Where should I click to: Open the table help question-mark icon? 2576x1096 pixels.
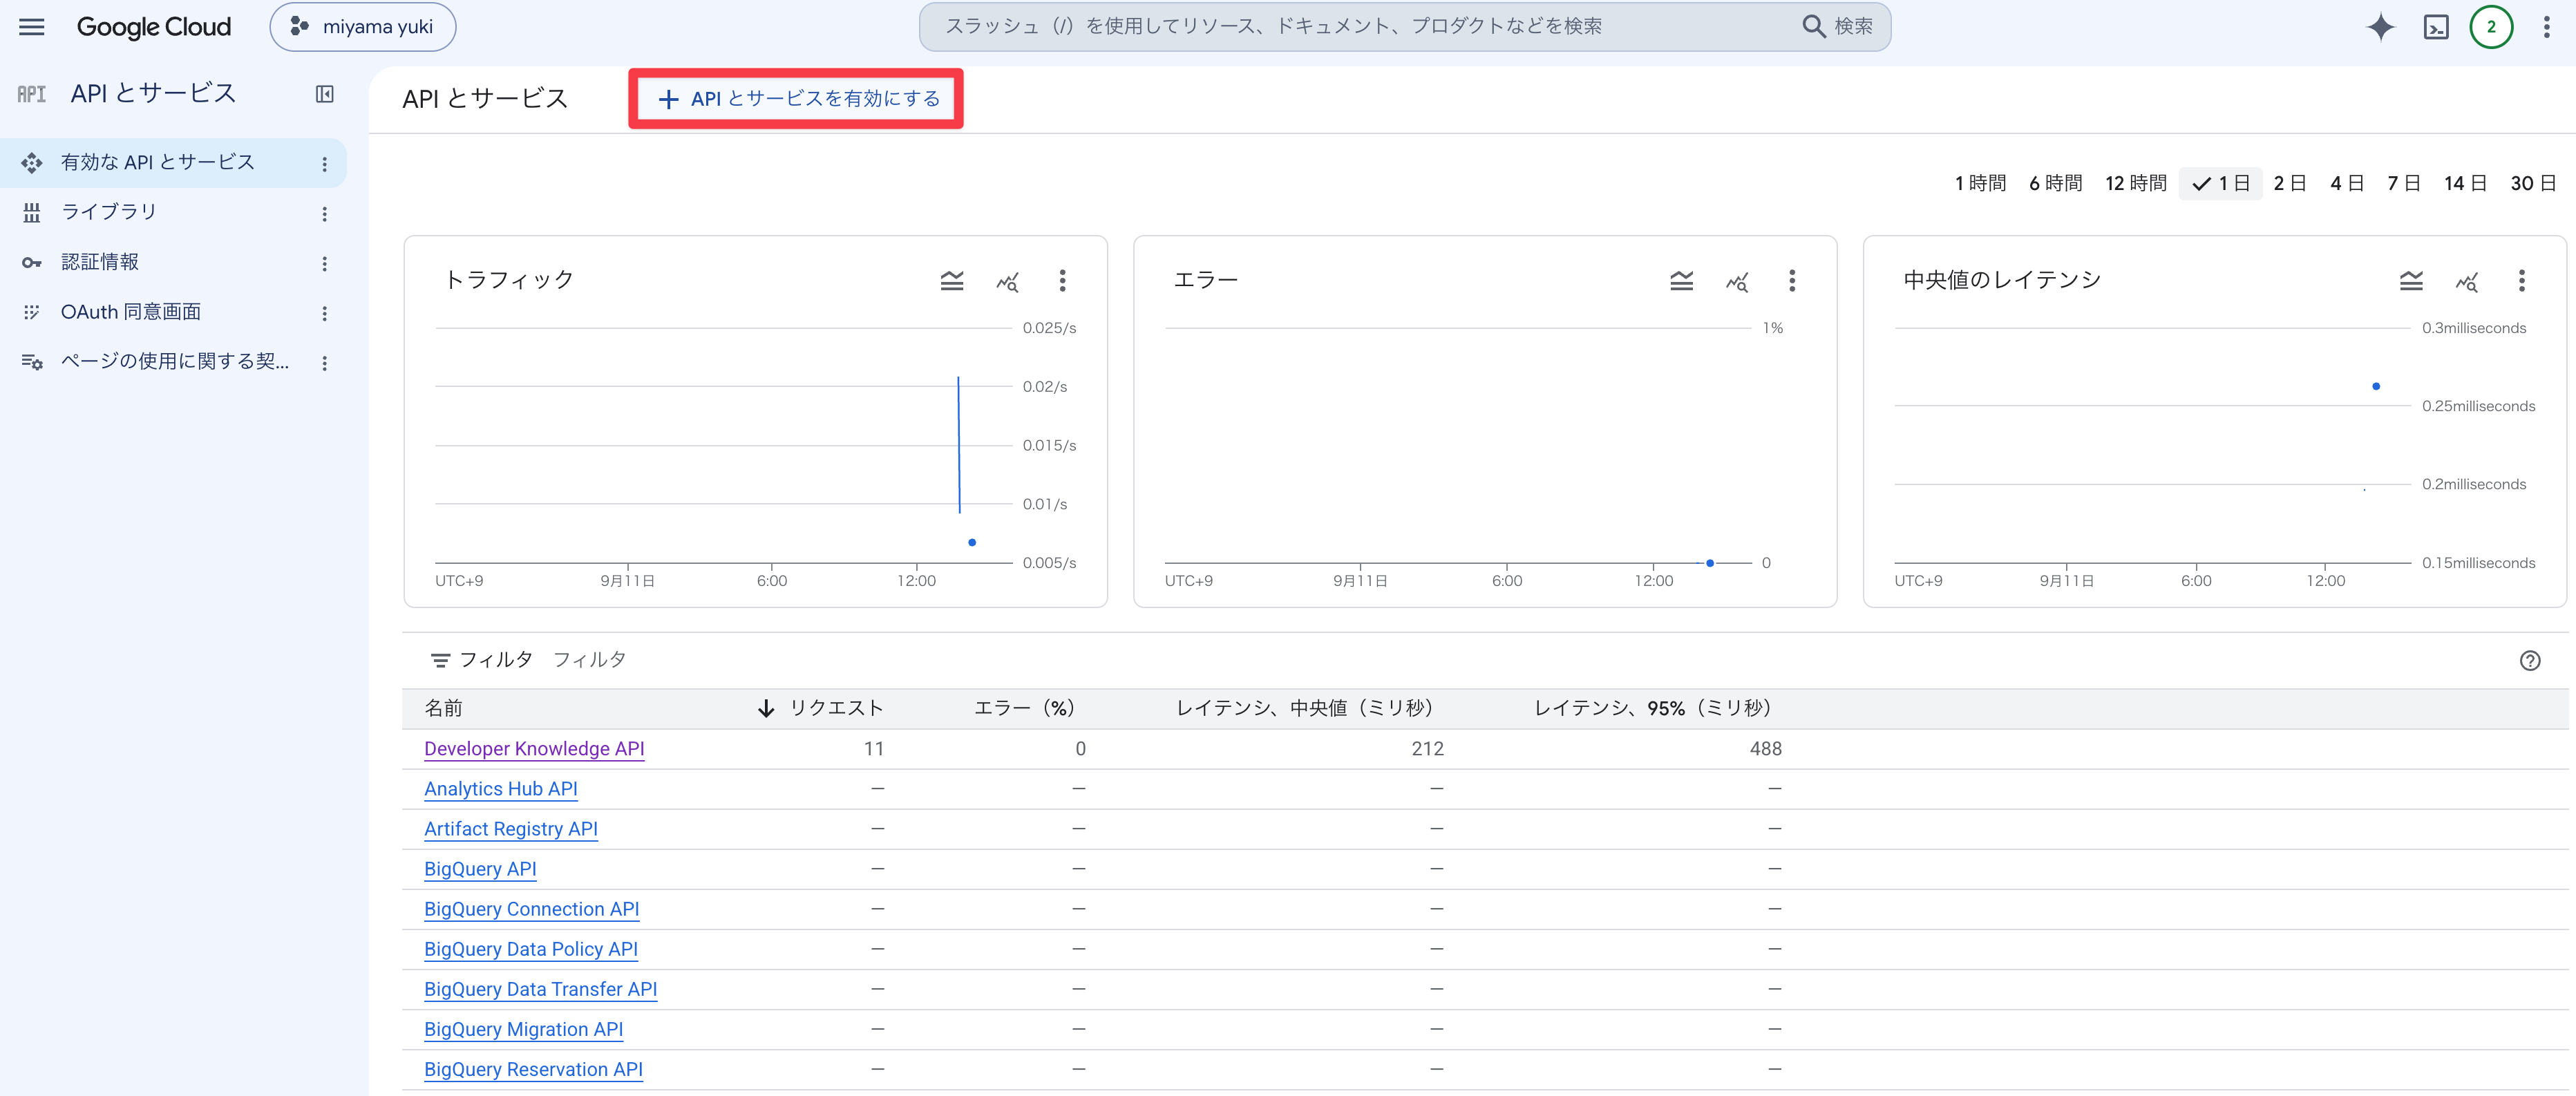click(x=2529, y=660)
